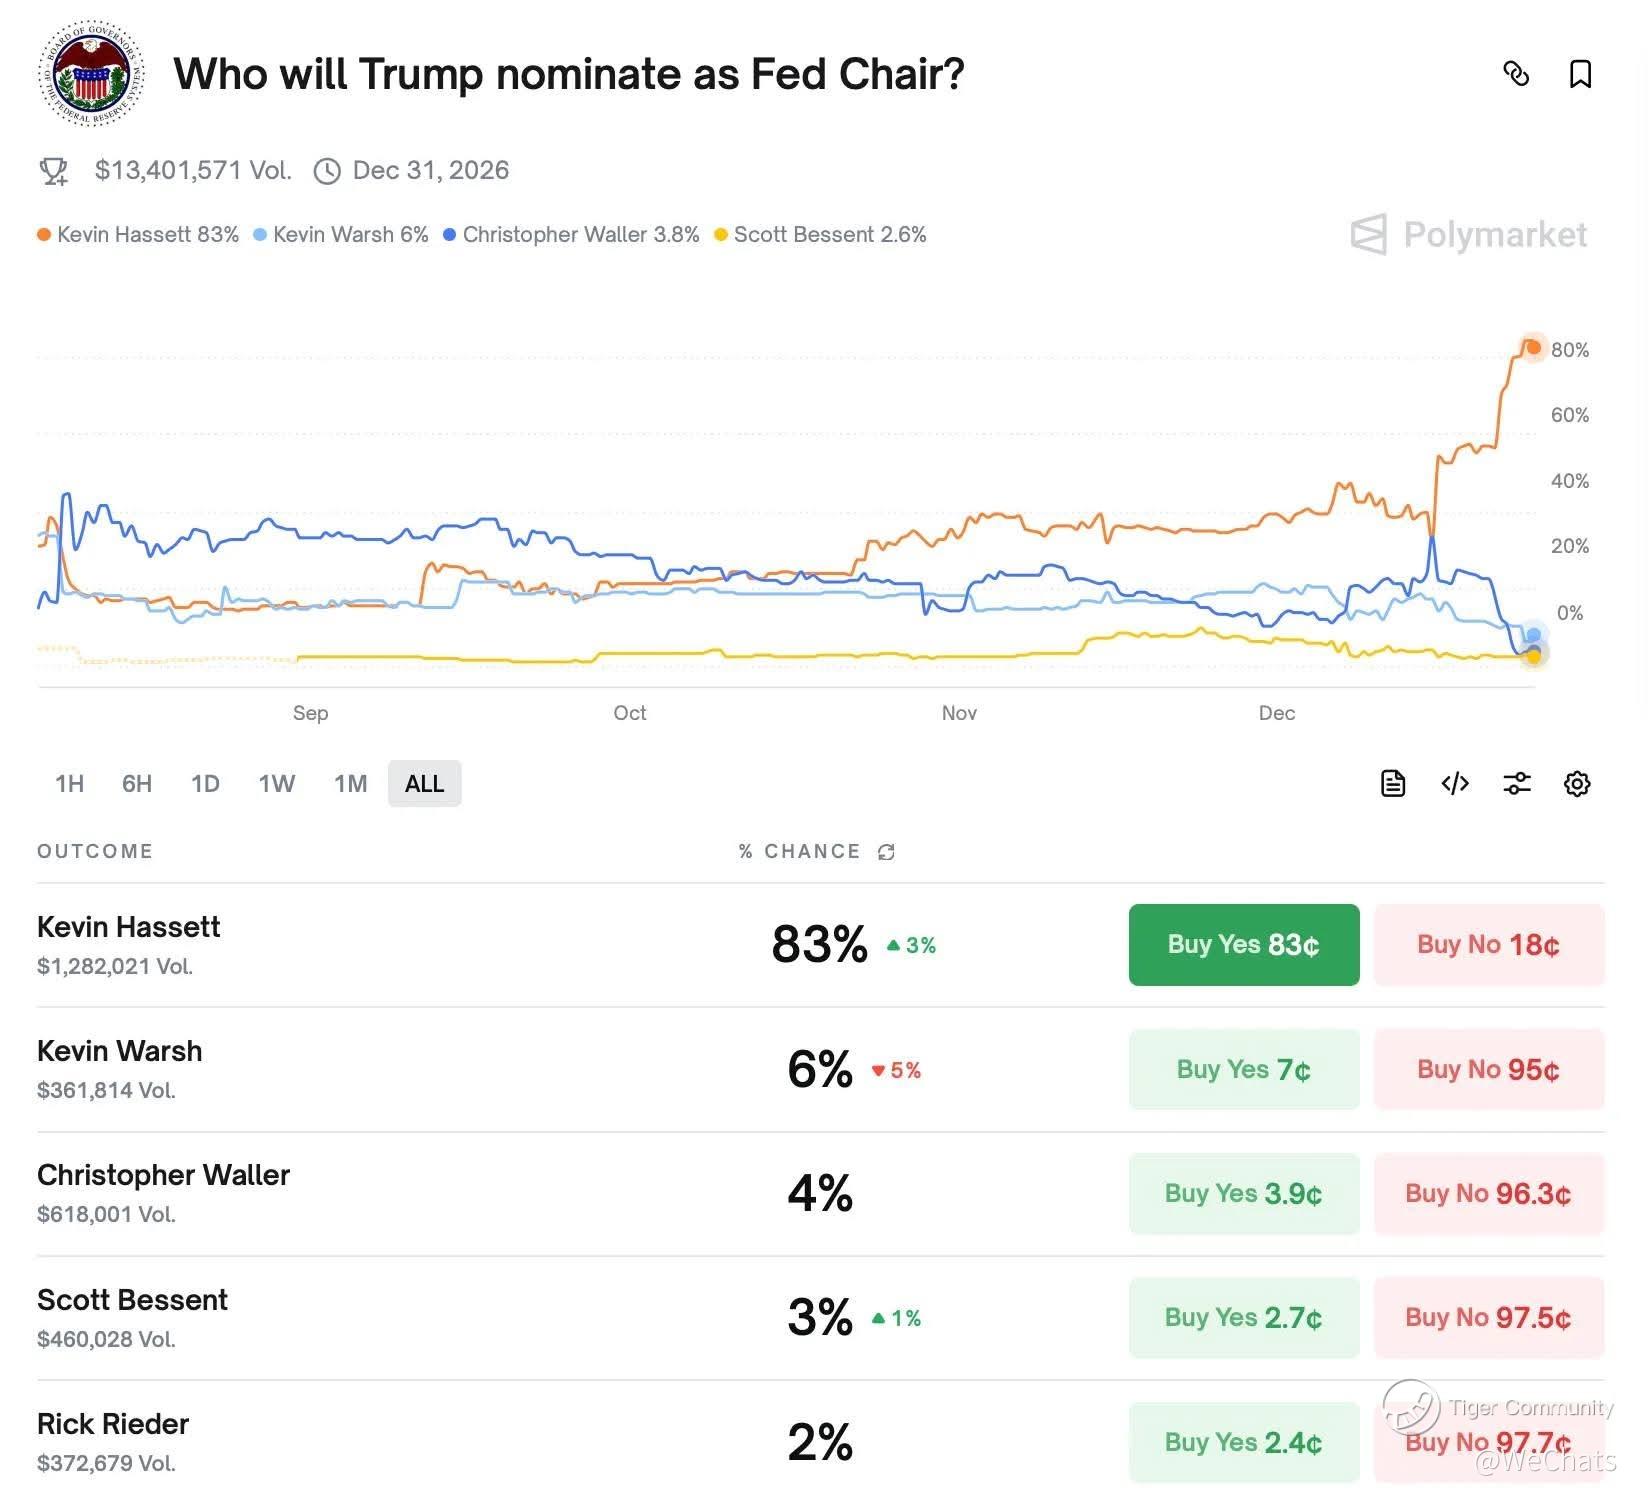Click the trophy icon beside volume
1648x1498 pixels.
coord(54,171)
